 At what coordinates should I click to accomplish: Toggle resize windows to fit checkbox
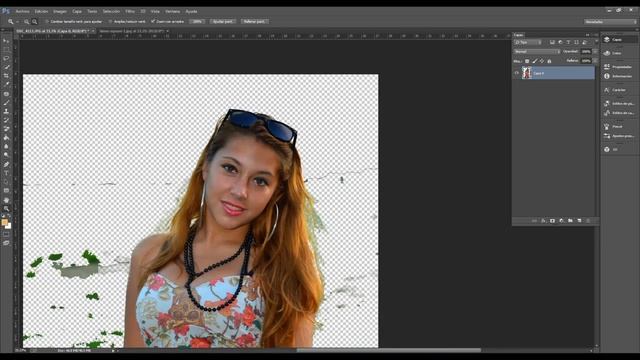47,22
